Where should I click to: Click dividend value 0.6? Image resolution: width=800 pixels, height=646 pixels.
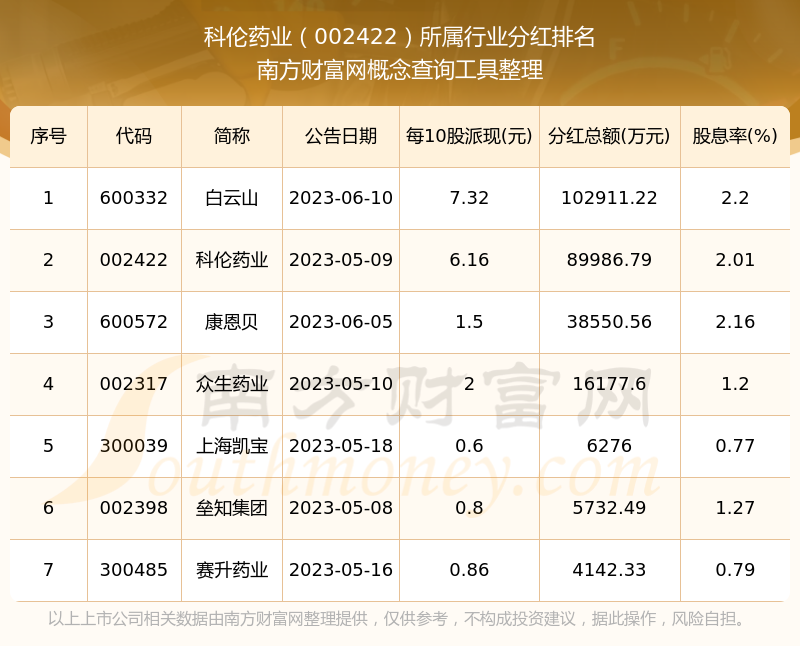(469, 446)
